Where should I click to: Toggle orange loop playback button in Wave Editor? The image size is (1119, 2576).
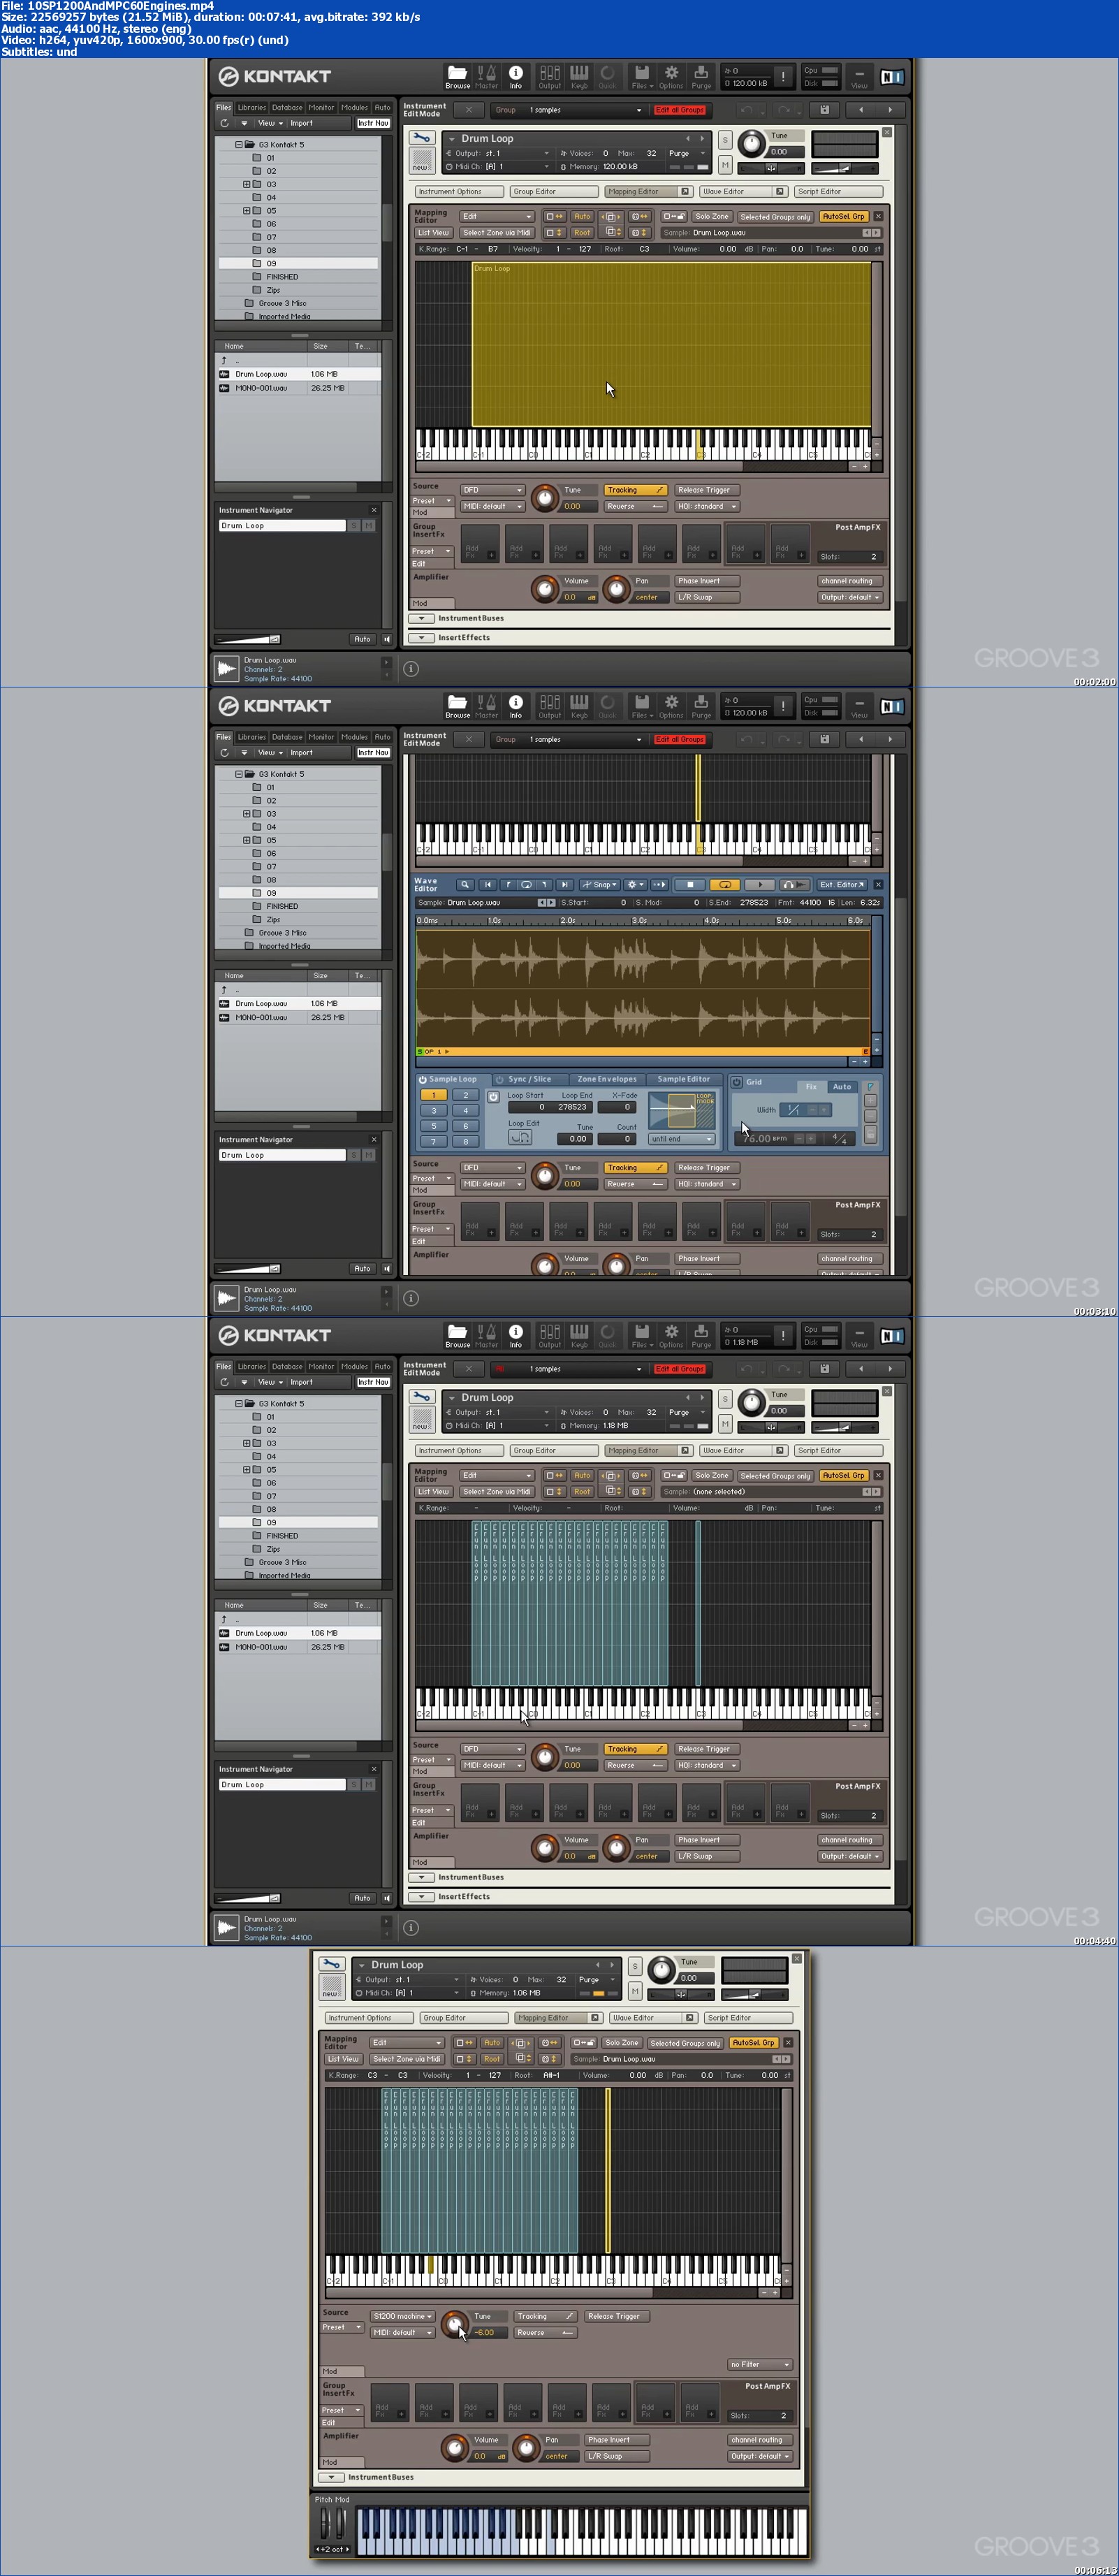tap(724, 885)
